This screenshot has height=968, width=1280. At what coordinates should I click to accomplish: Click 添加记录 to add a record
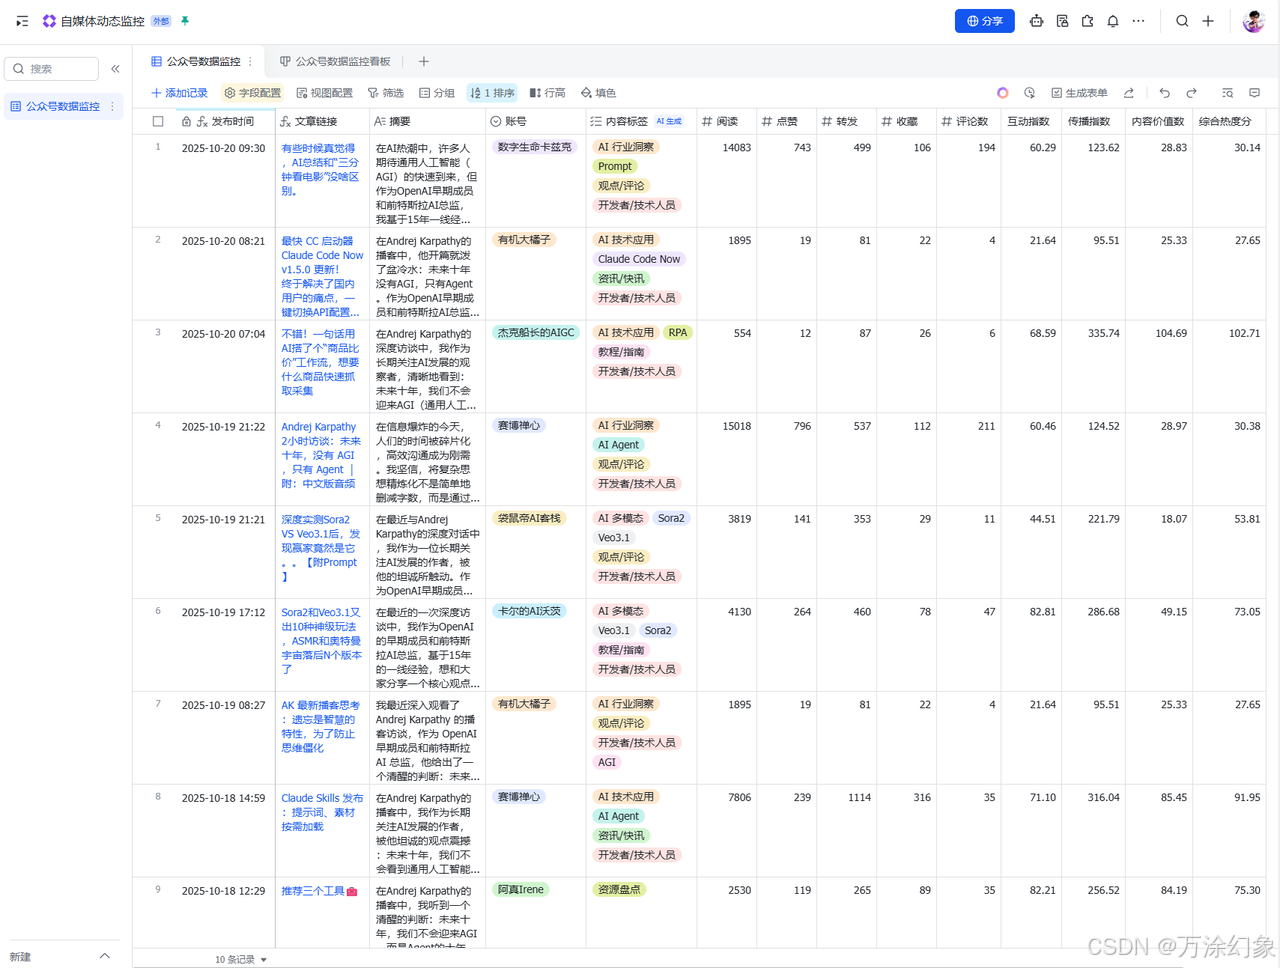pyautogui.click(x=179, y=93)
